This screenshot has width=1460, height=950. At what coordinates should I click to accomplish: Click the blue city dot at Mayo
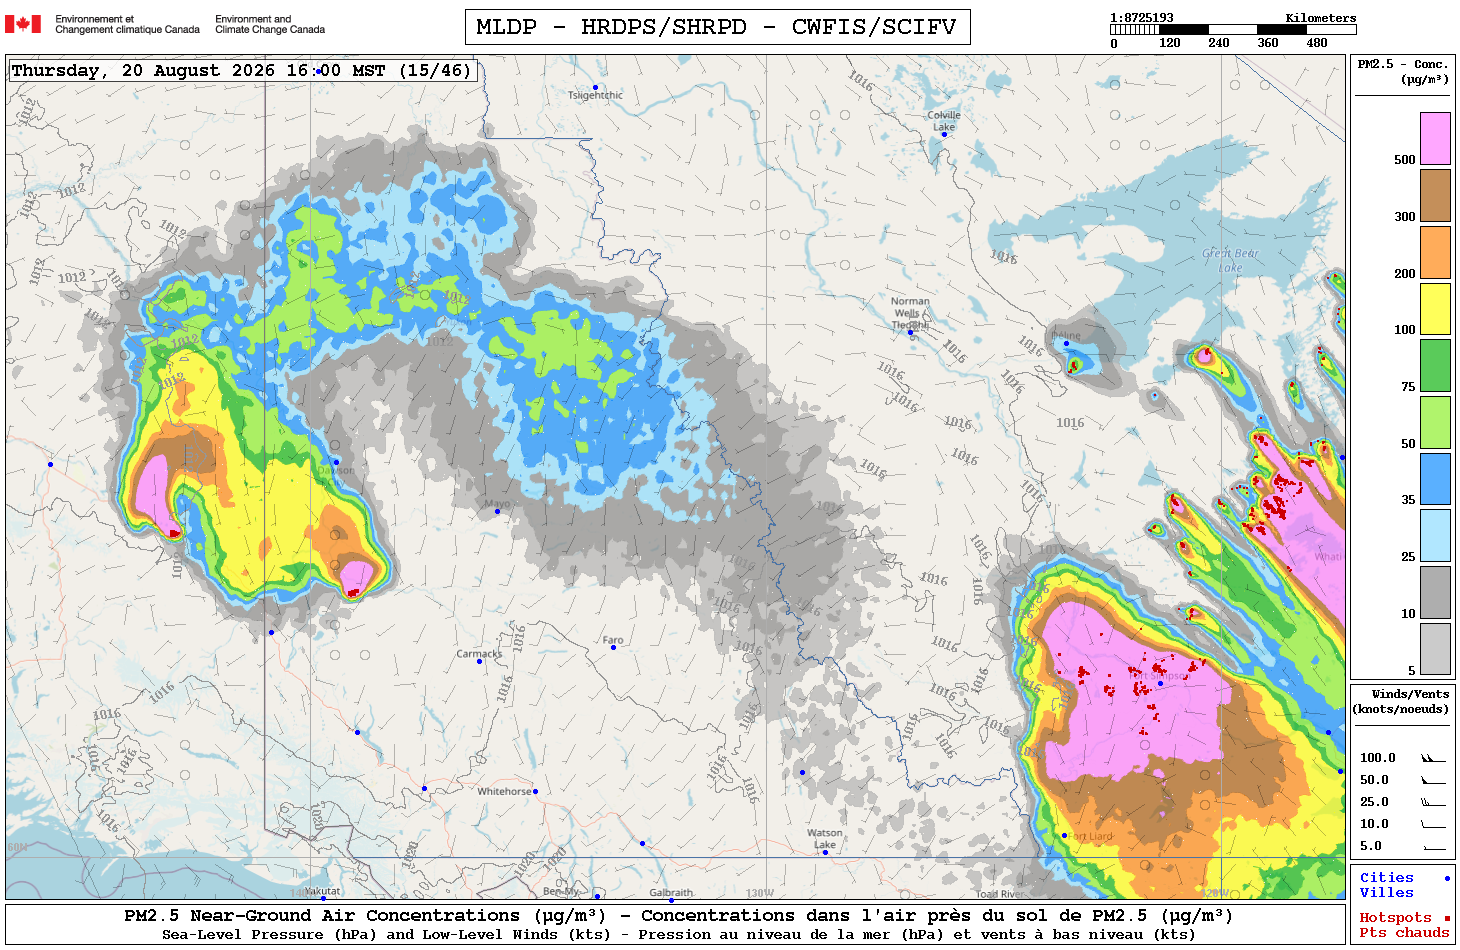pyautogui.click(x=497, y=512)
